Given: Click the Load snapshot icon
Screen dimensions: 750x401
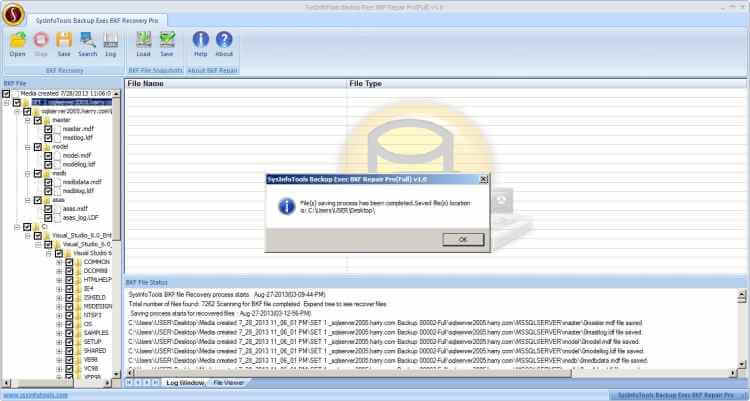Looking at the screenshot, I should coord(143,40).
